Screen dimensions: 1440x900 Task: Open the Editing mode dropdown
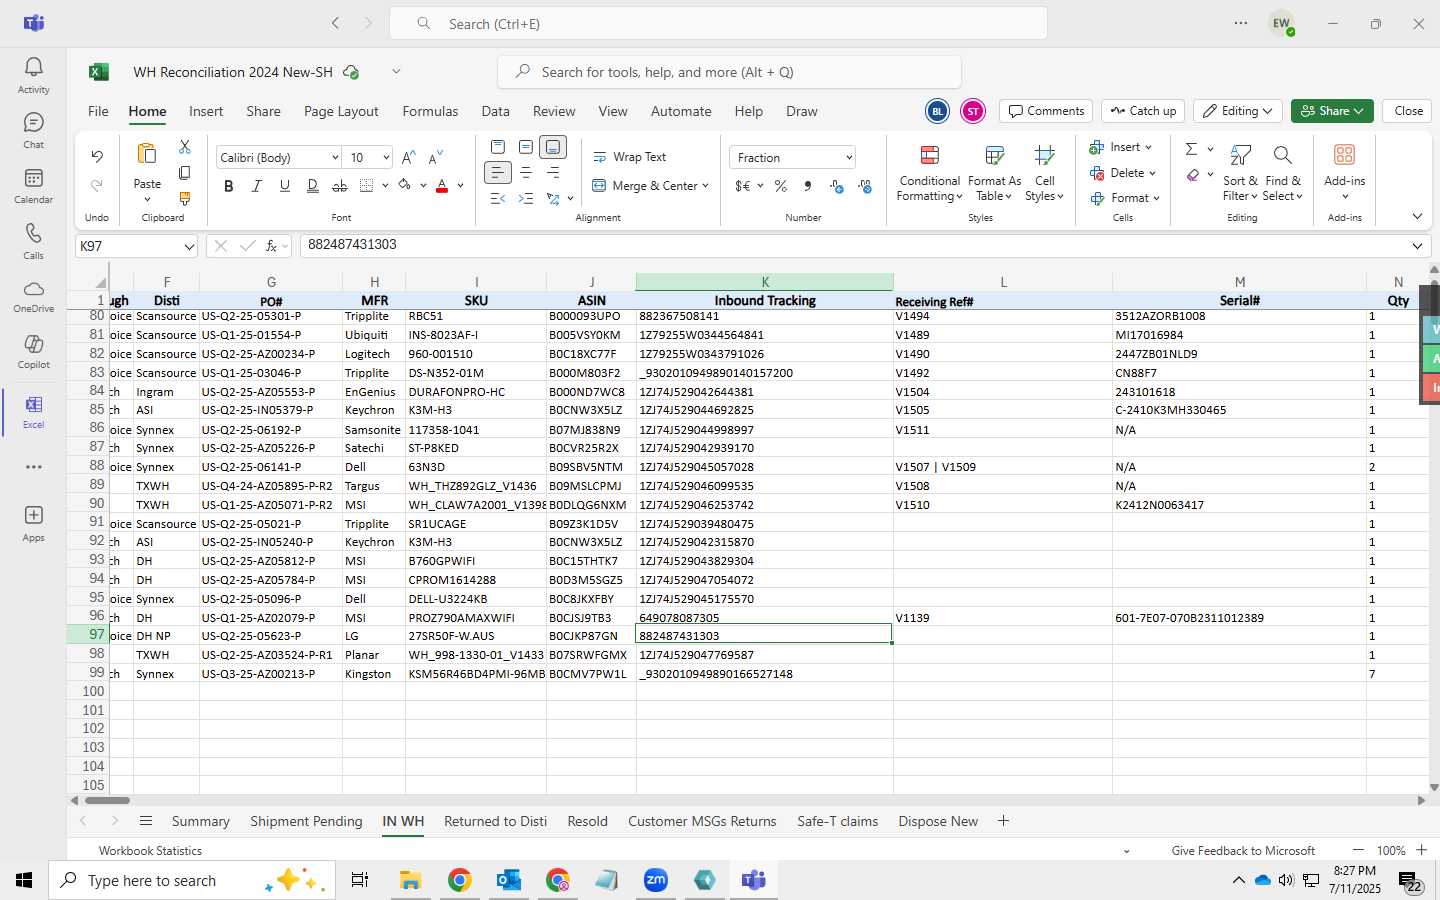(x=1240, y=111)
